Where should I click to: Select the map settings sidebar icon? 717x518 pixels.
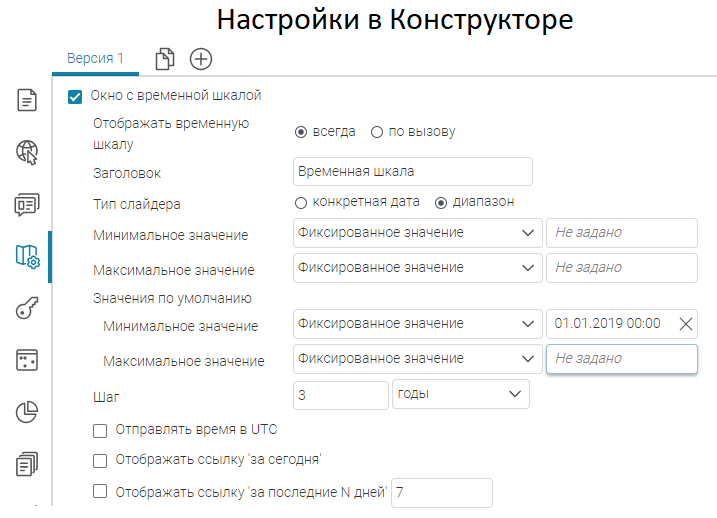(x=26, y=257)
